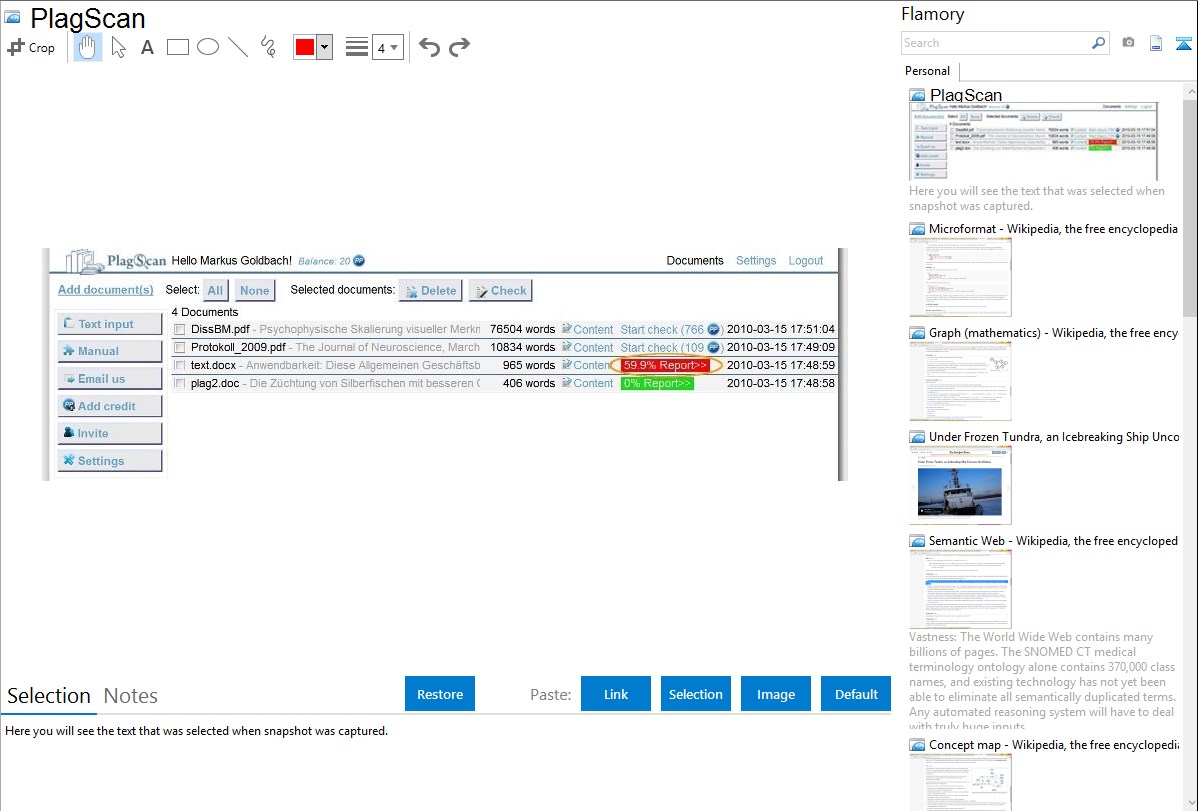Click the icon beside Semantic Web title
Image resolution: width=1198 pixels, height=811 pixels.
[917, 541]
